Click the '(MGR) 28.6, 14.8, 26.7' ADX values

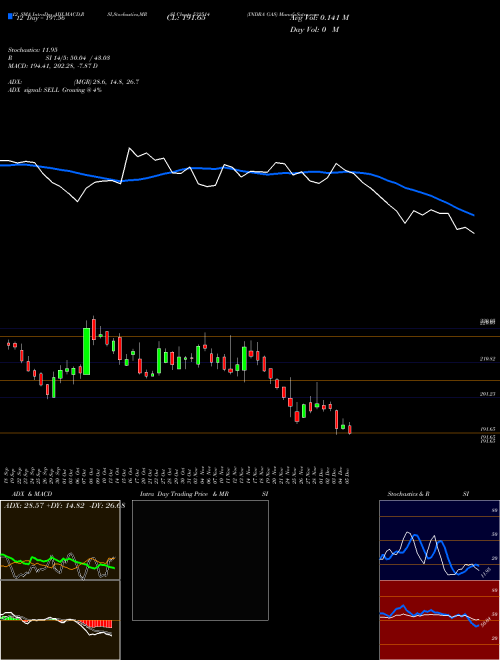tap(106, 82)
